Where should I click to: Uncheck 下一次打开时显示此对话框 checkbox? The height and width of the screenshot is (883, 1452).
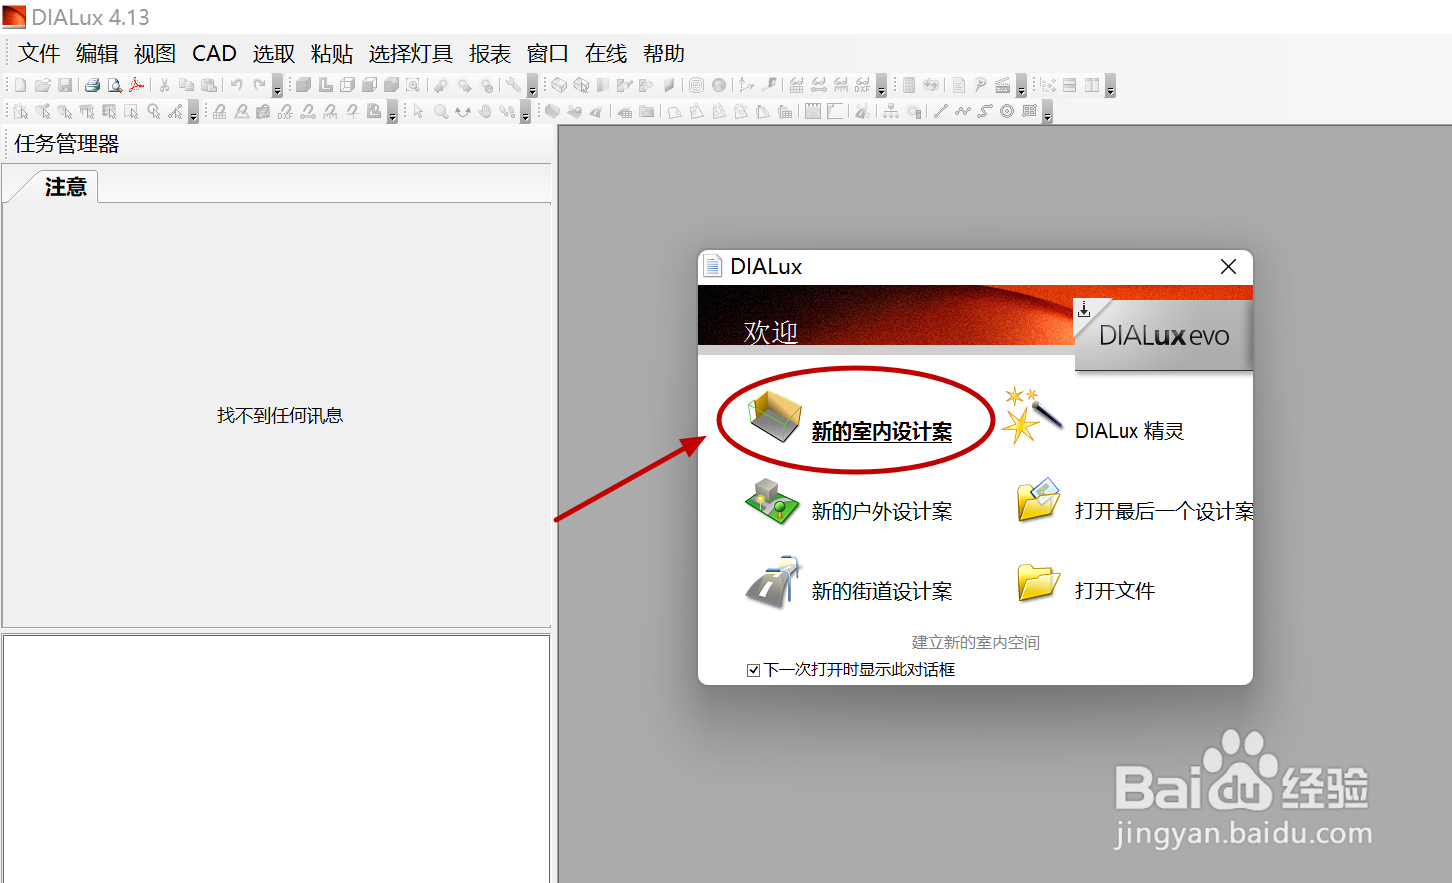753,670
